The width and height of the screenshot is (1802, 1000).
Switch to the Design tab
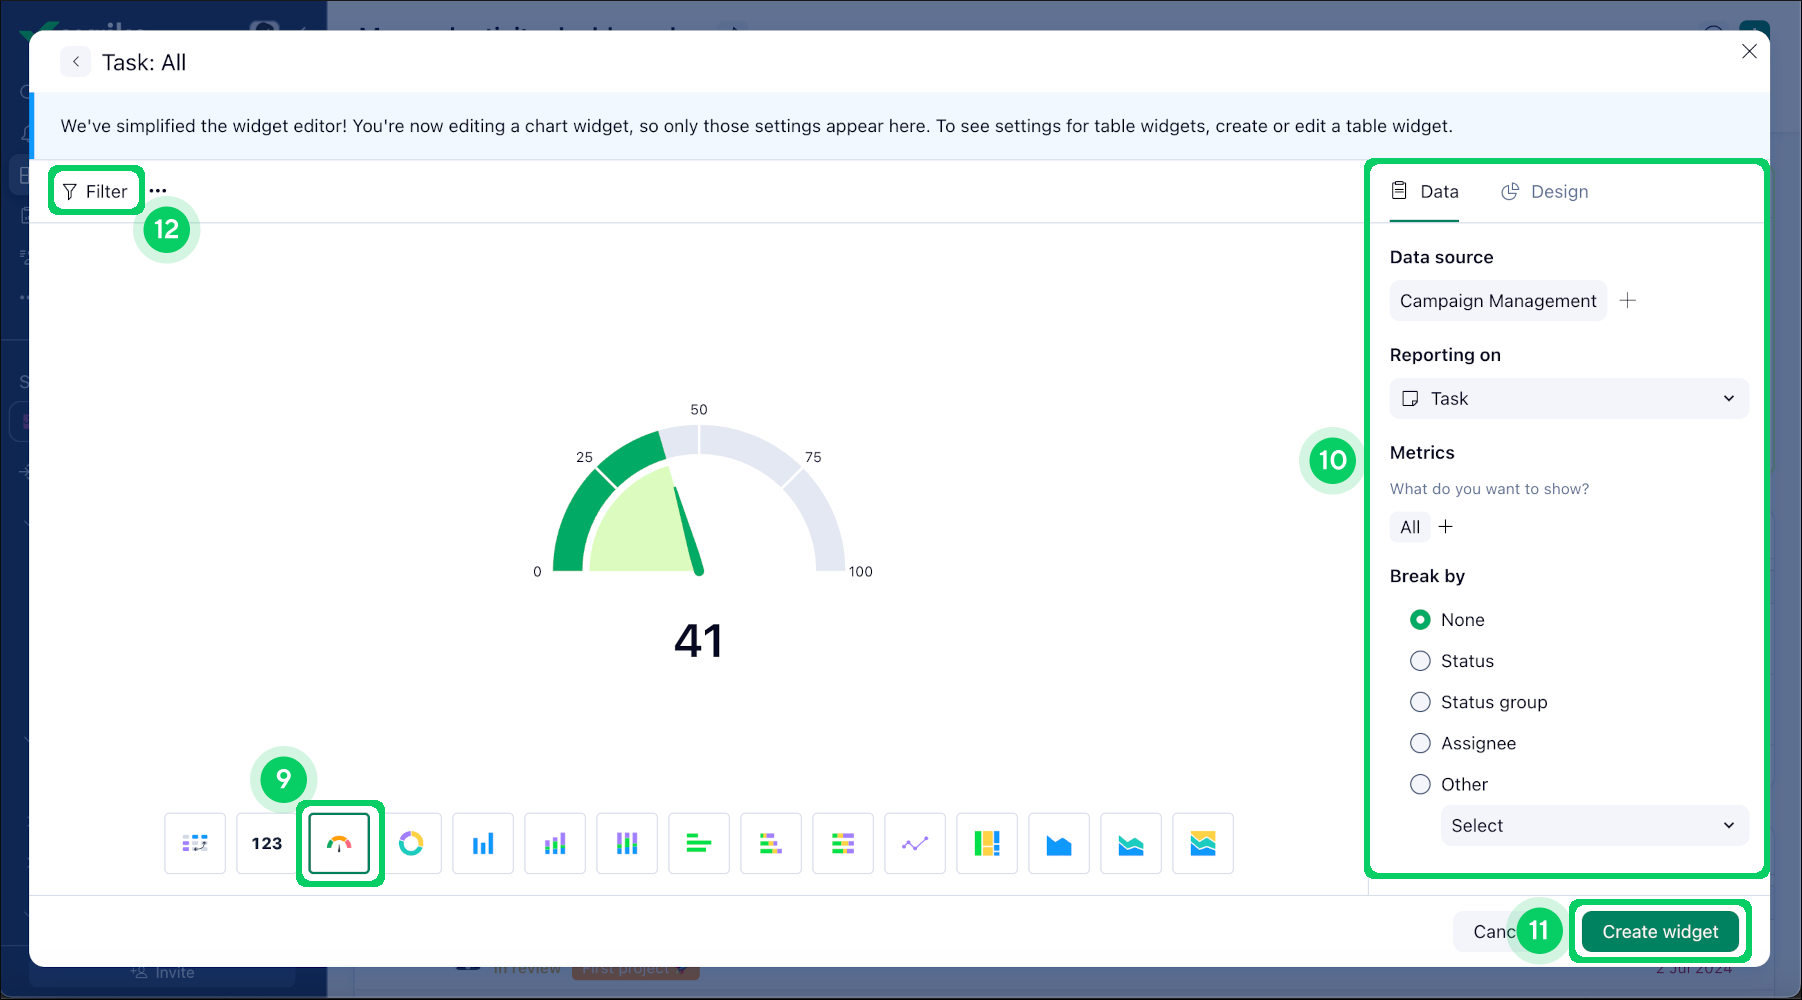pyautogui.click(x=1545, y=191)
